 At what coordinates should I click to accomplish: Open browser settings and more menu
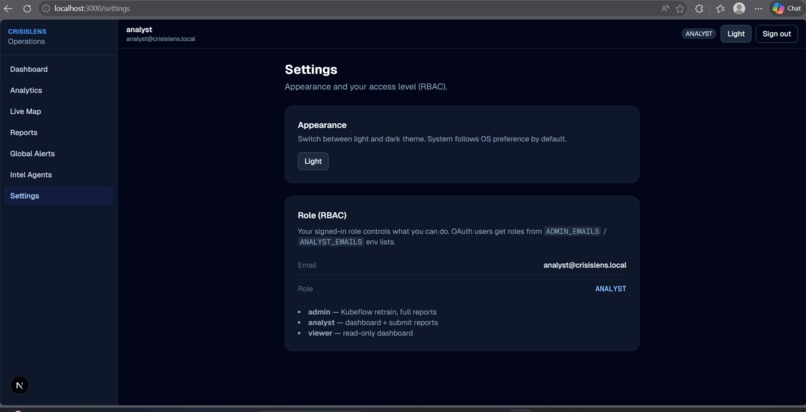tap(758, 8)
